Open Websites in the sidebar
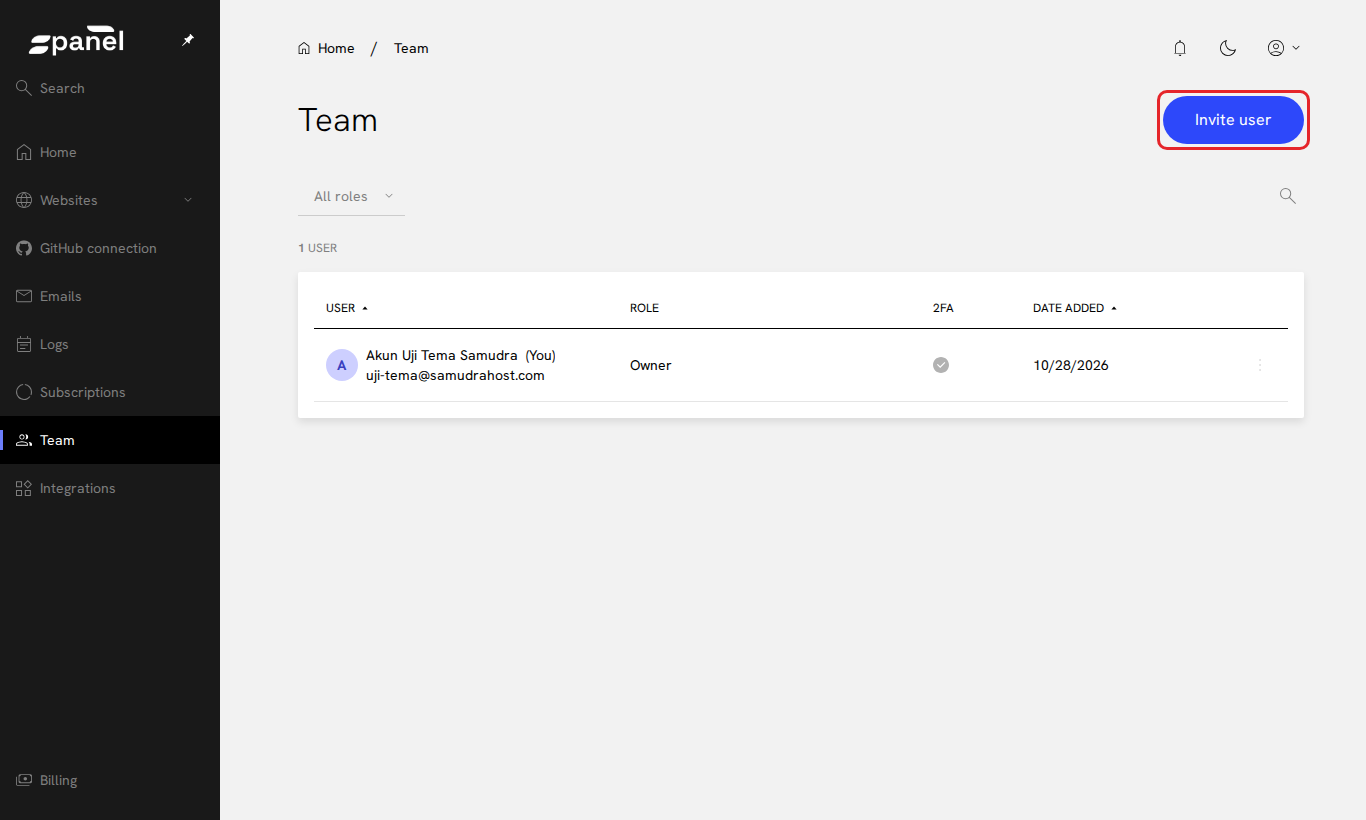The image size is (1366, 820). [110, 200]
